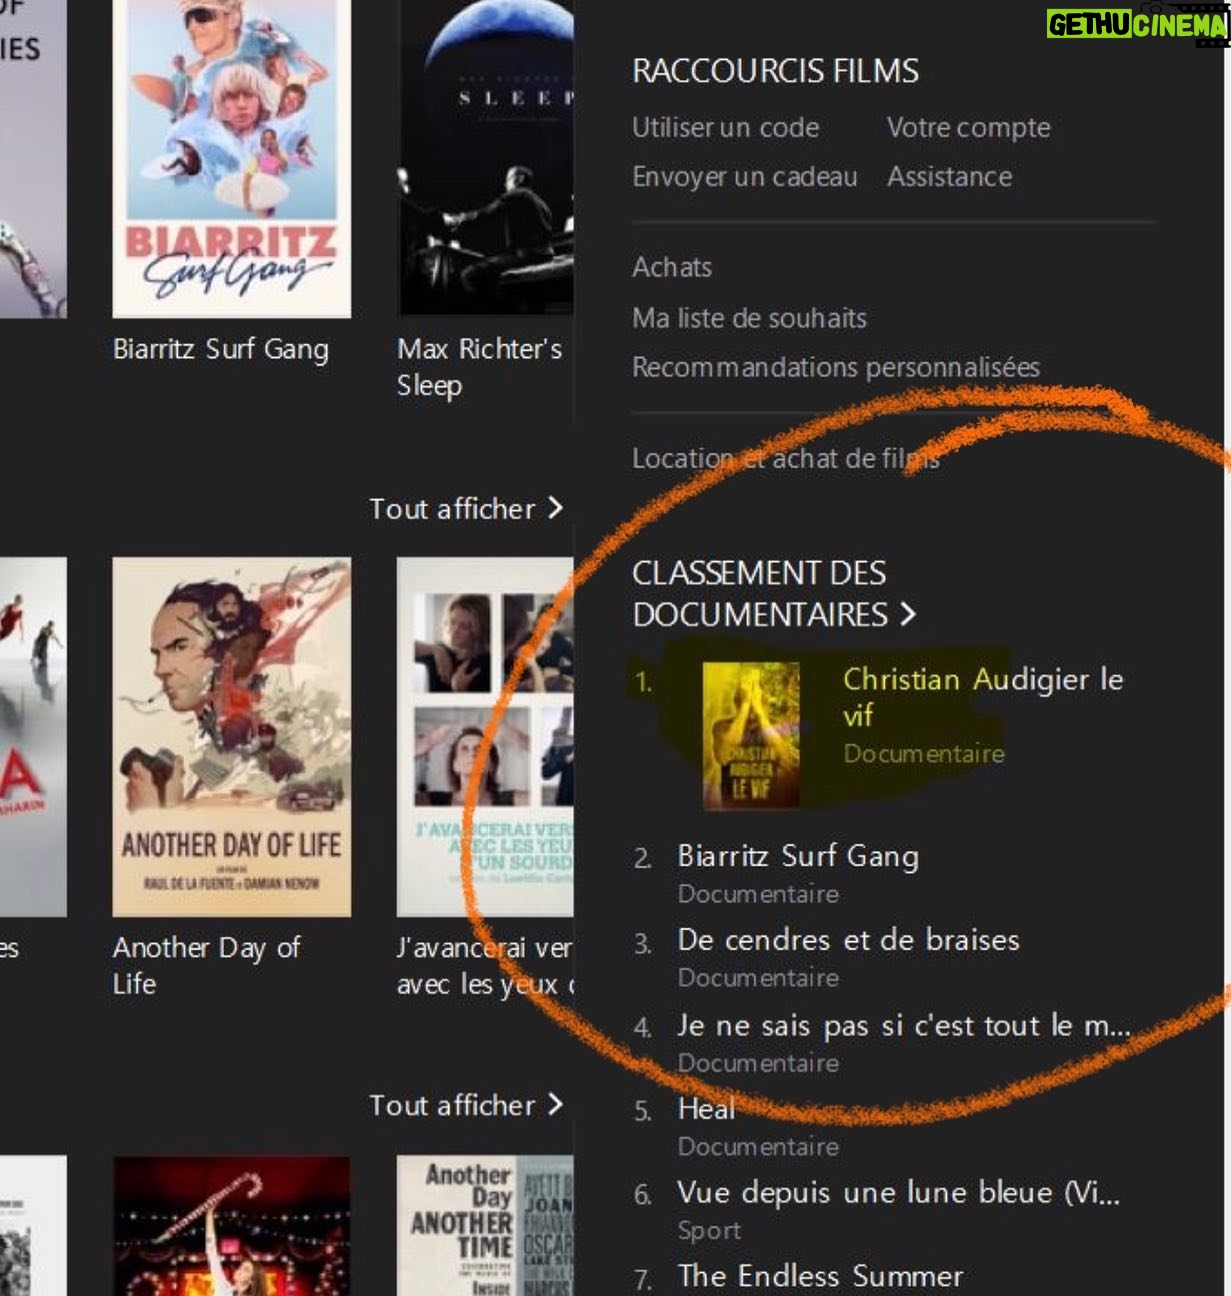
Task: Open J'avancerai caption text
Action: tap(485, 965)
